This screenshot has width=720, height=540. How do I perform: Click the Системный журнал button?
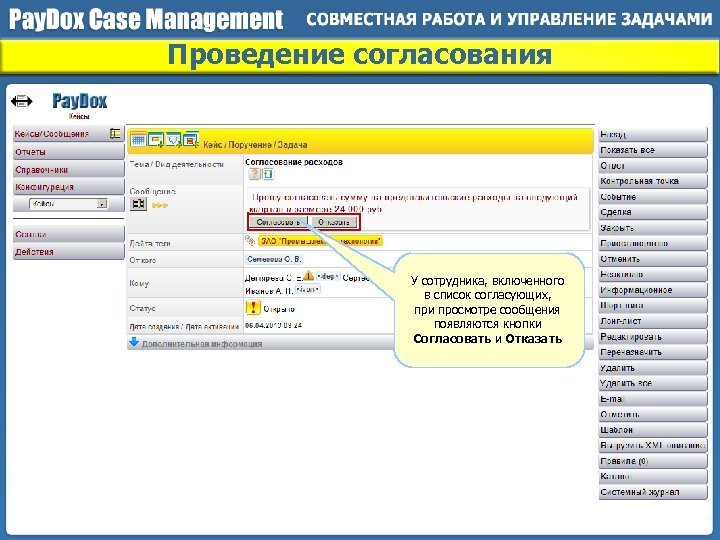coord(652,492)
